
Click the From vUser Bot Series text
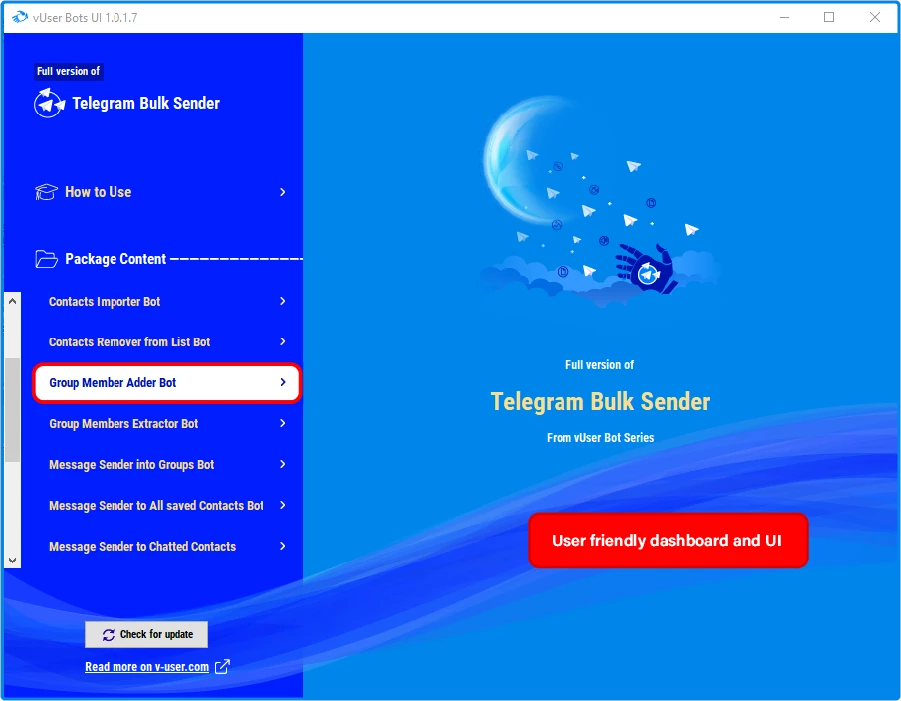pos(600,438)
